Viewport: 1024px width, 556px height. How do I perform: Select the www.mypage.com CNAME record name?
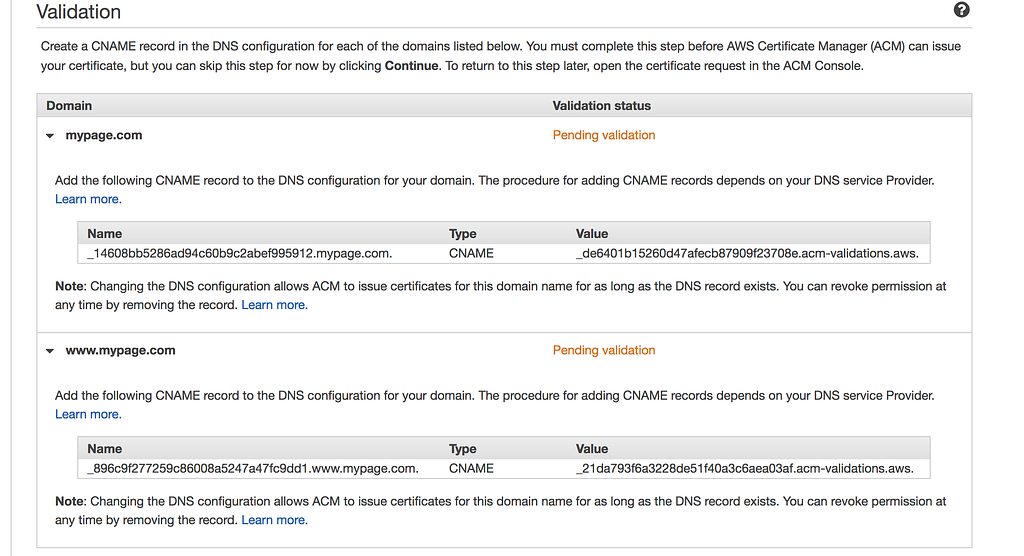click(x=253, y=468)
